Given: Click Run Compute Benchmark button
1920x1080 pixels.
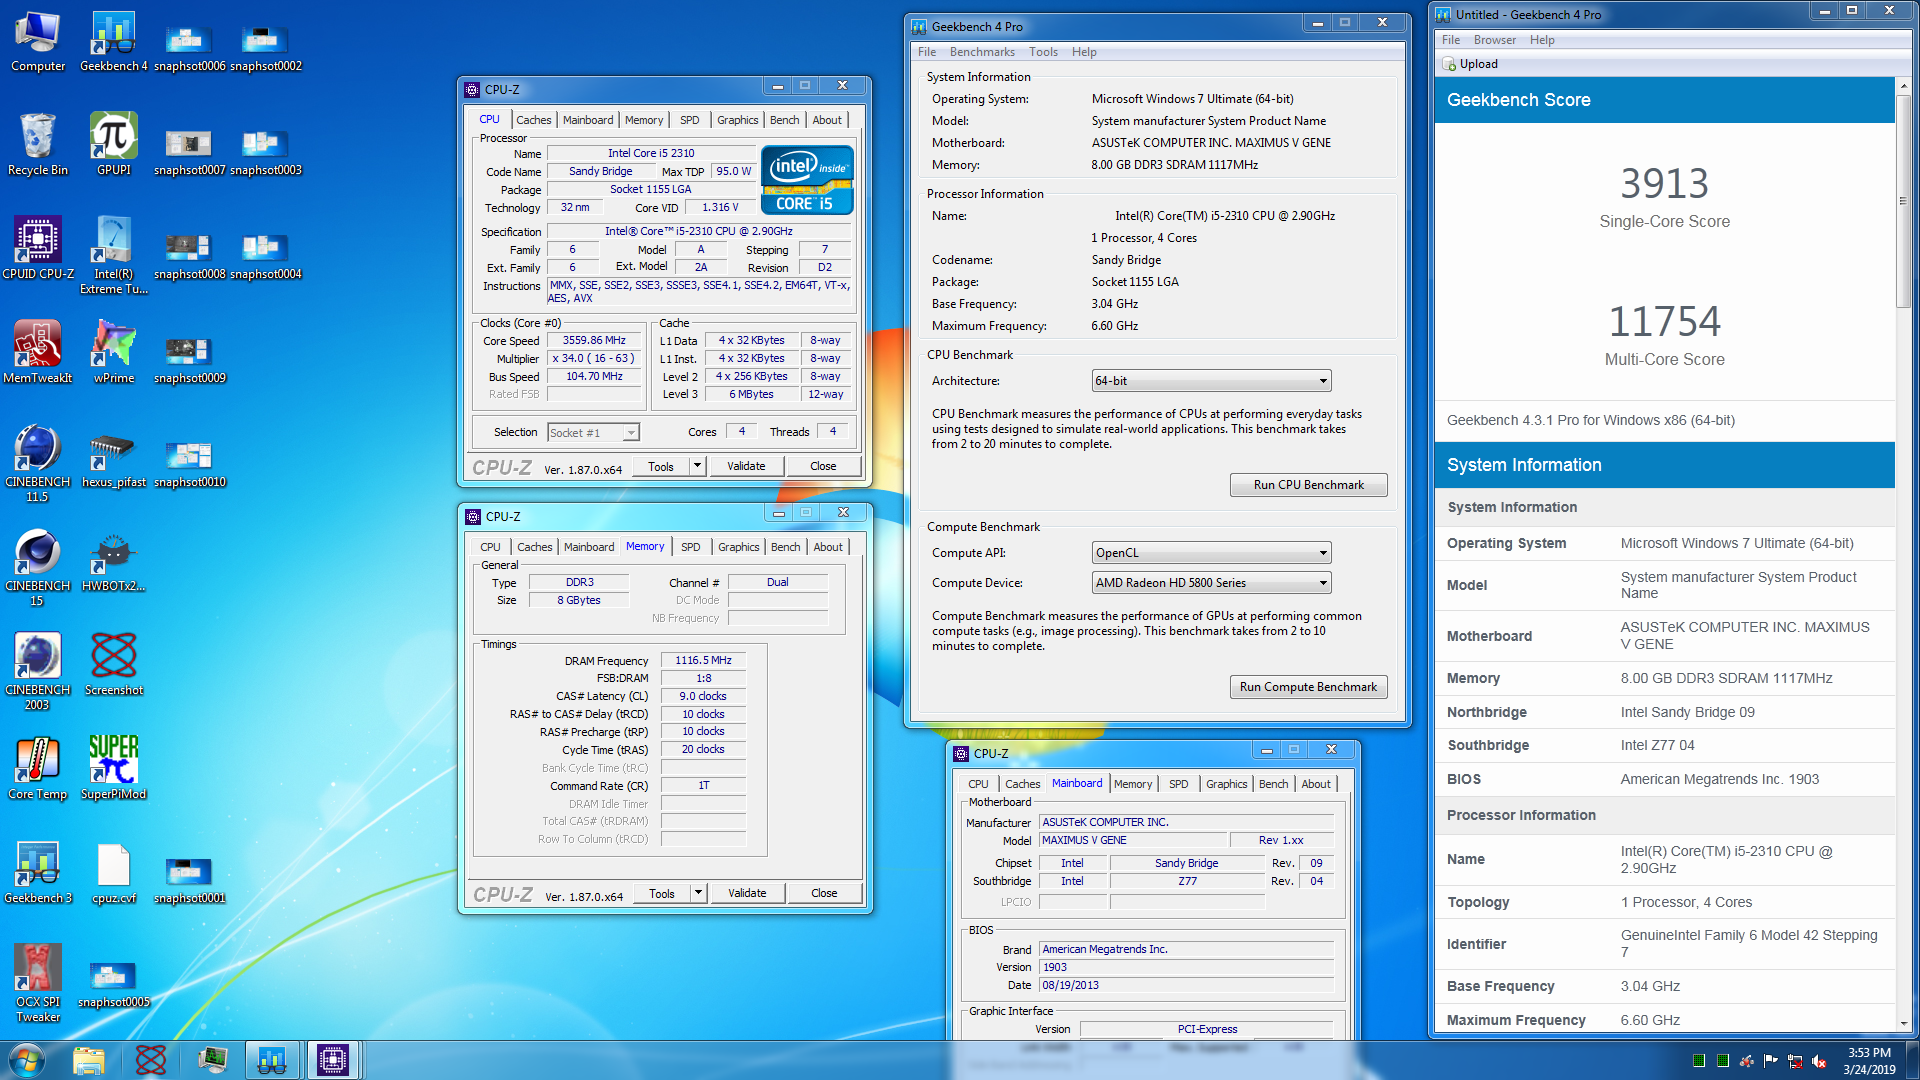Looking at the screenshot, I should tap(1308, 687).
